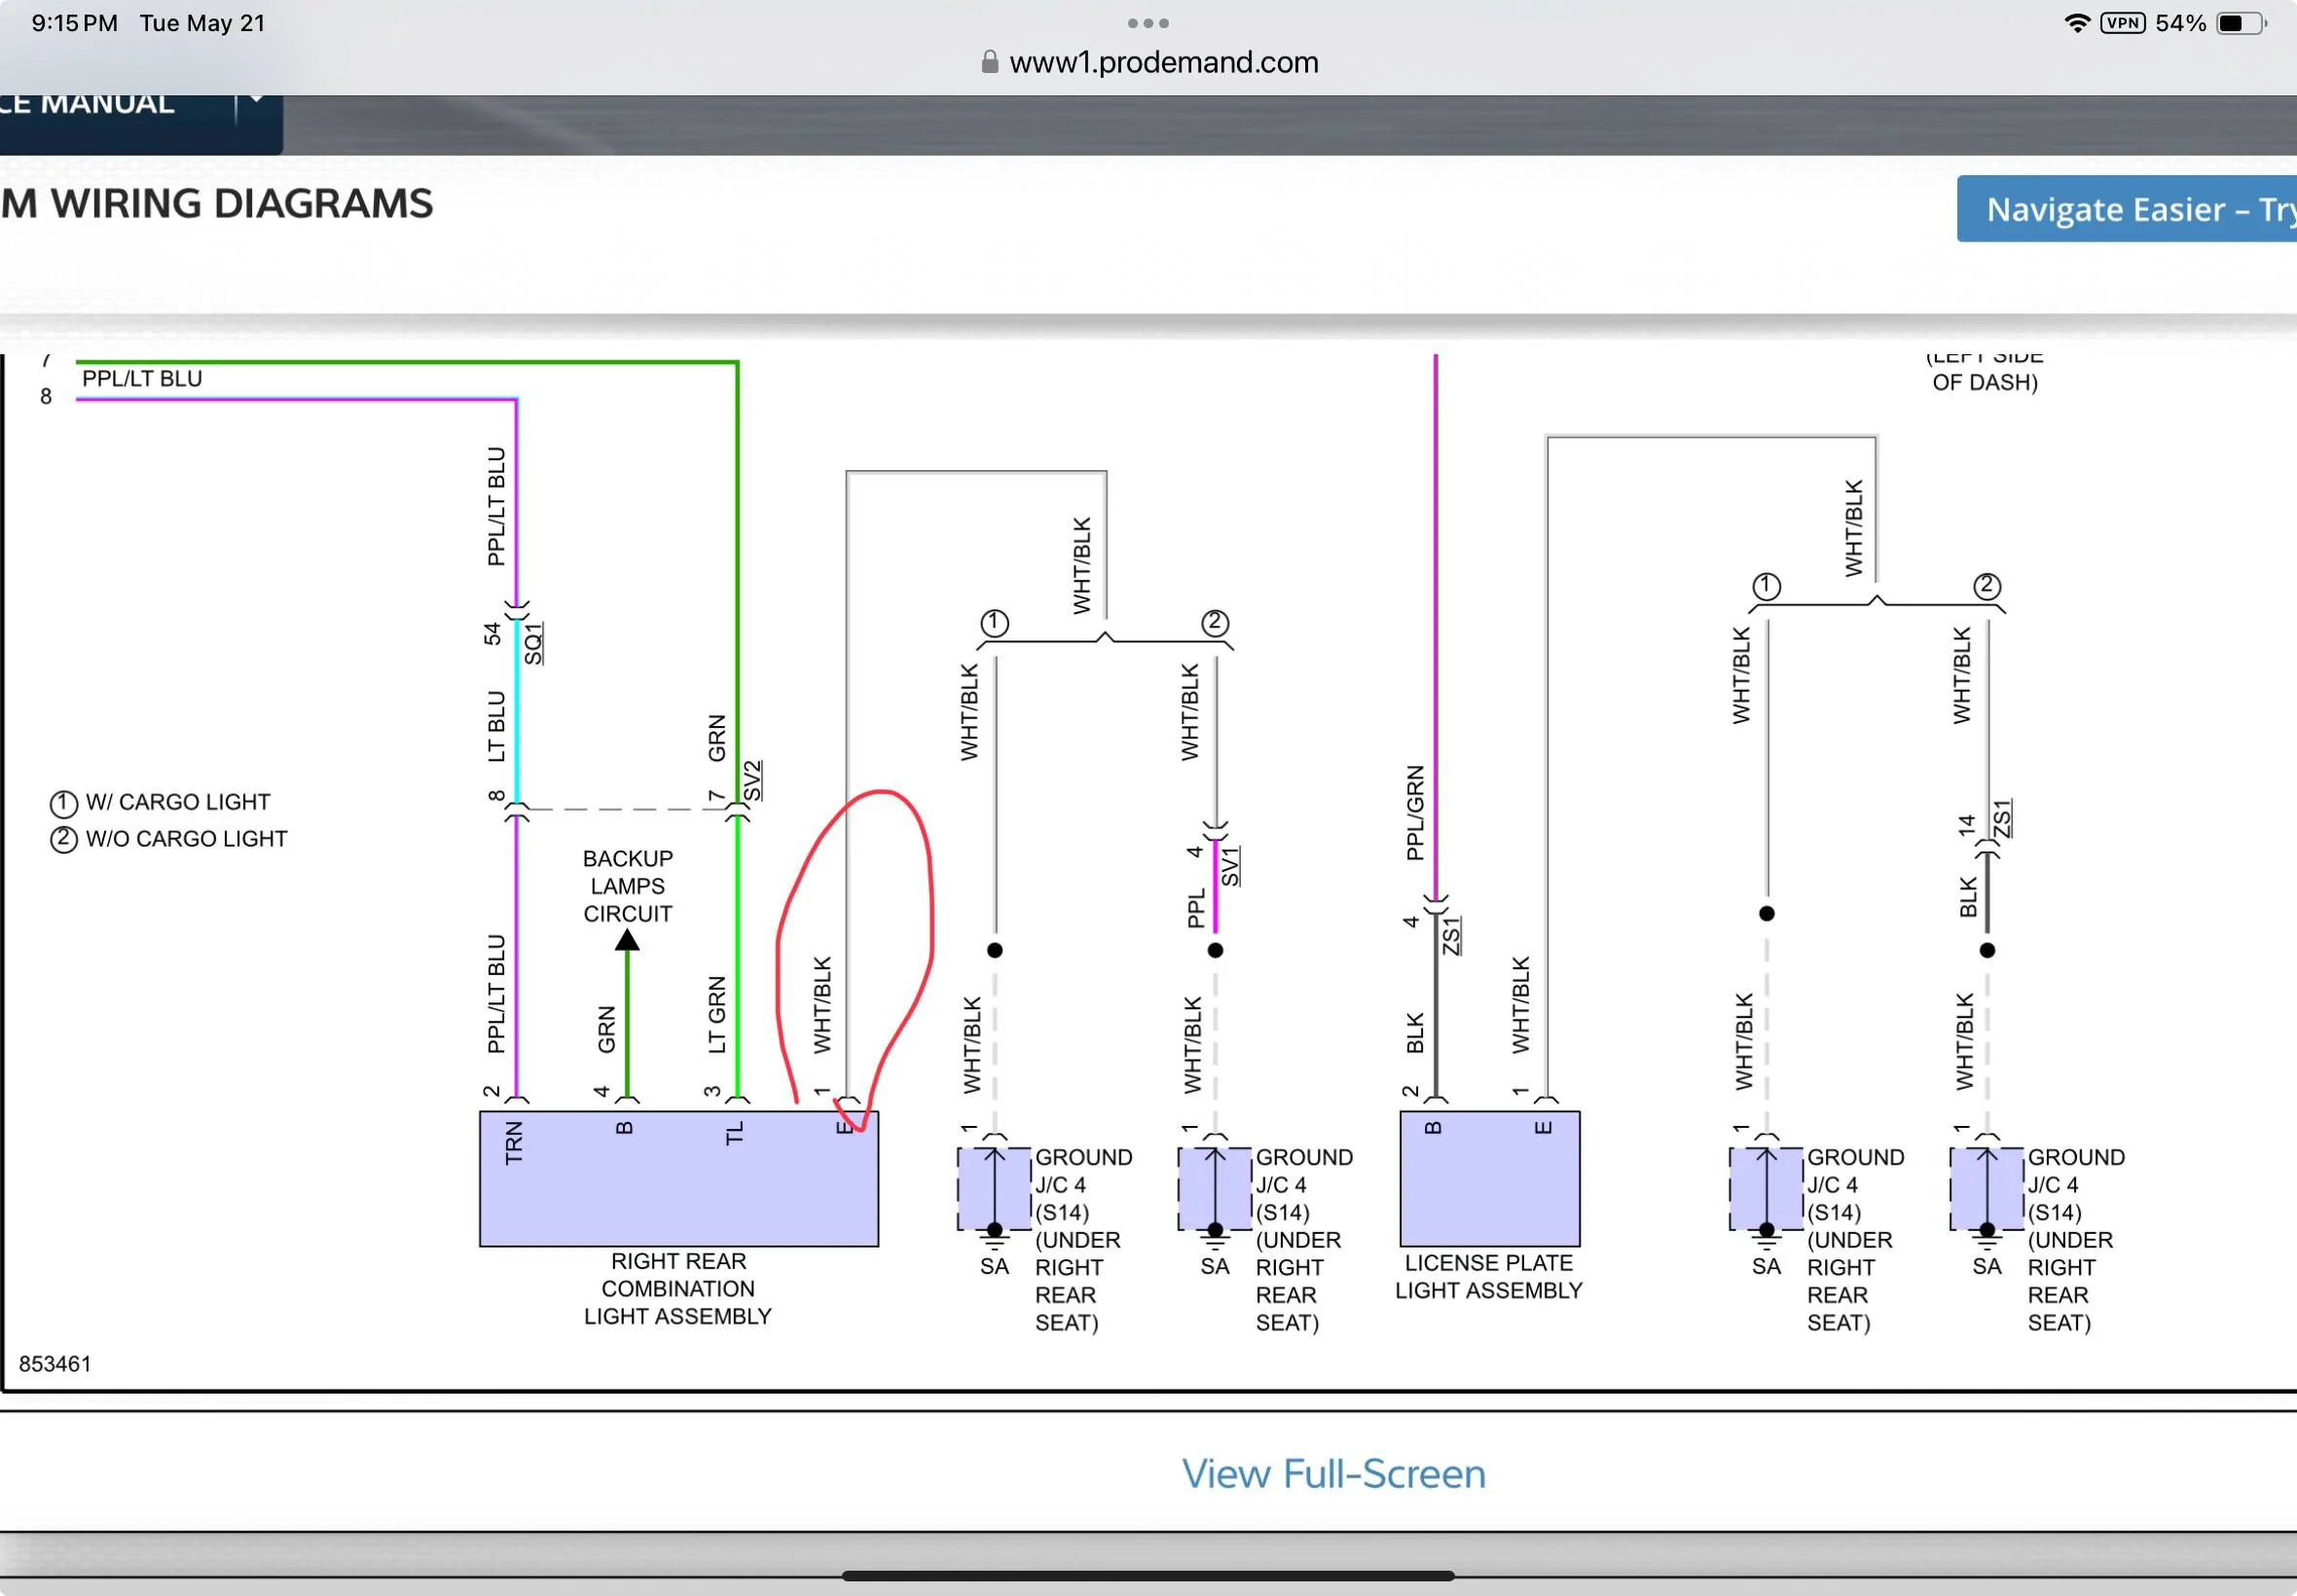Viewport: 2297px width, 1596px height.
Task: Click the SQ1 connector reference link
Action: click(x=534, y=643)
